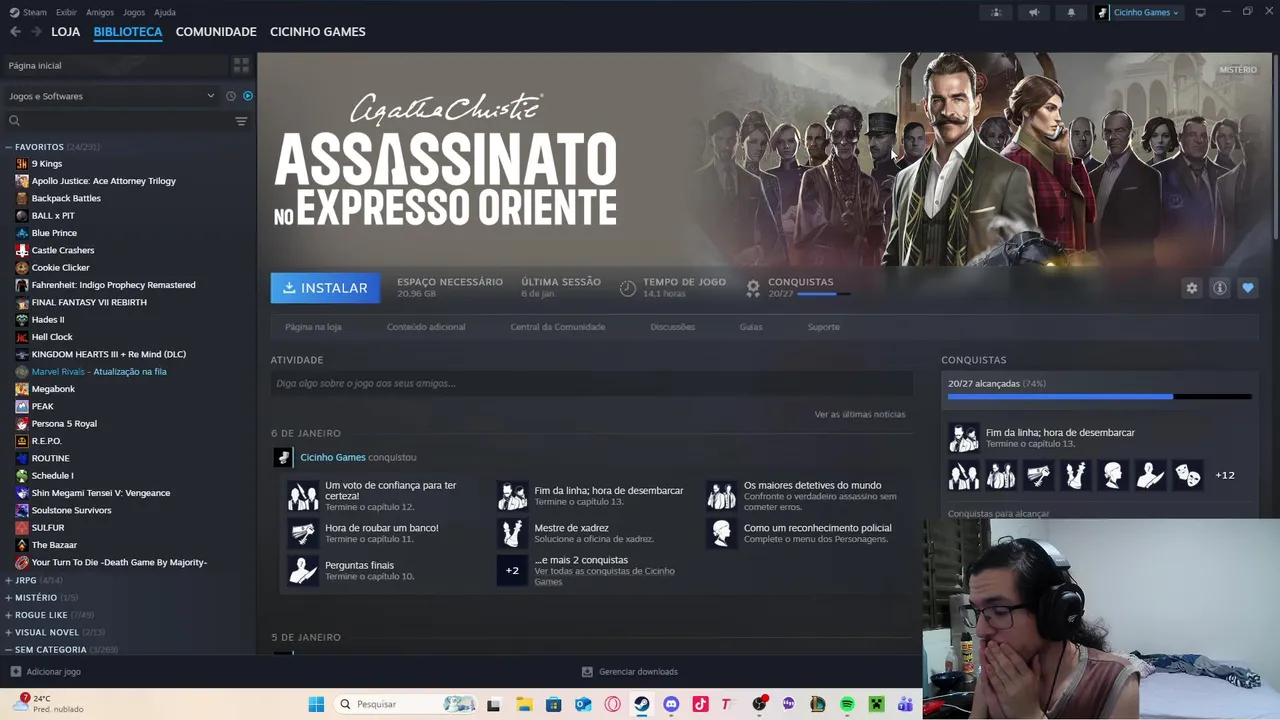Select Hades II in library list
This screenshot has width=1280, height=720.
pos(48,320)
